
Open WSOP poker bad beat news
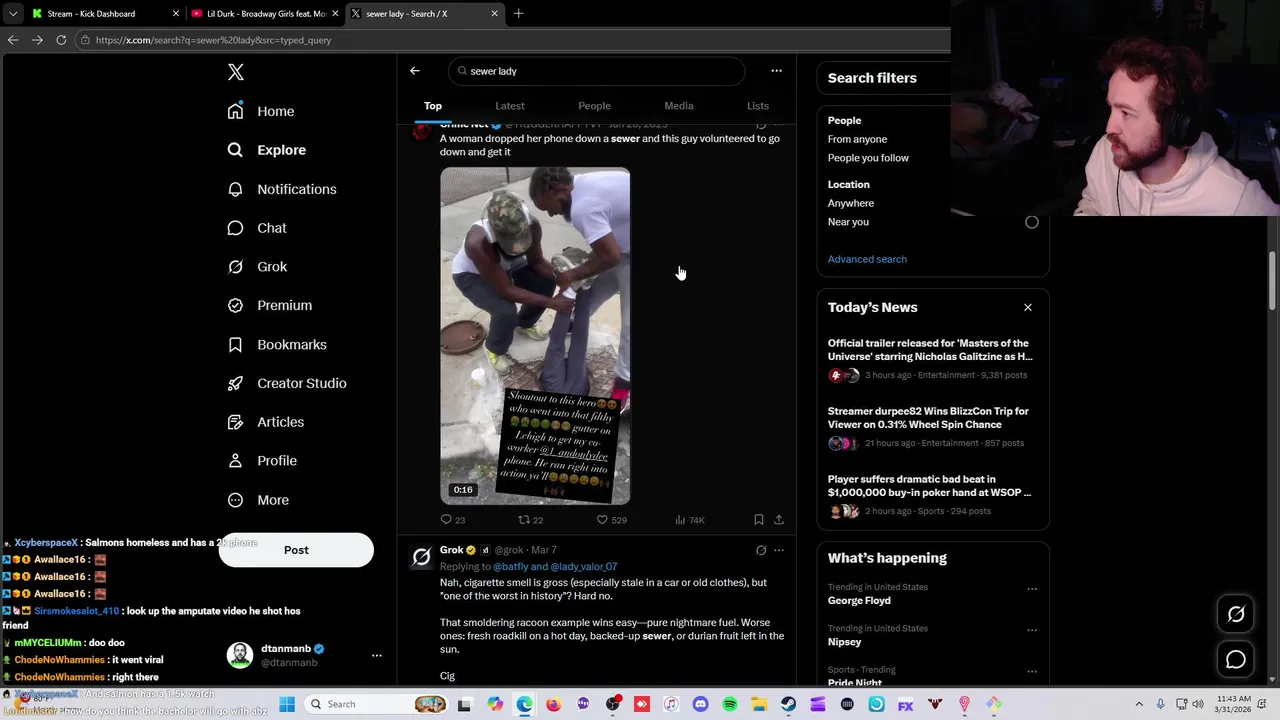click(x=930, y=496)
